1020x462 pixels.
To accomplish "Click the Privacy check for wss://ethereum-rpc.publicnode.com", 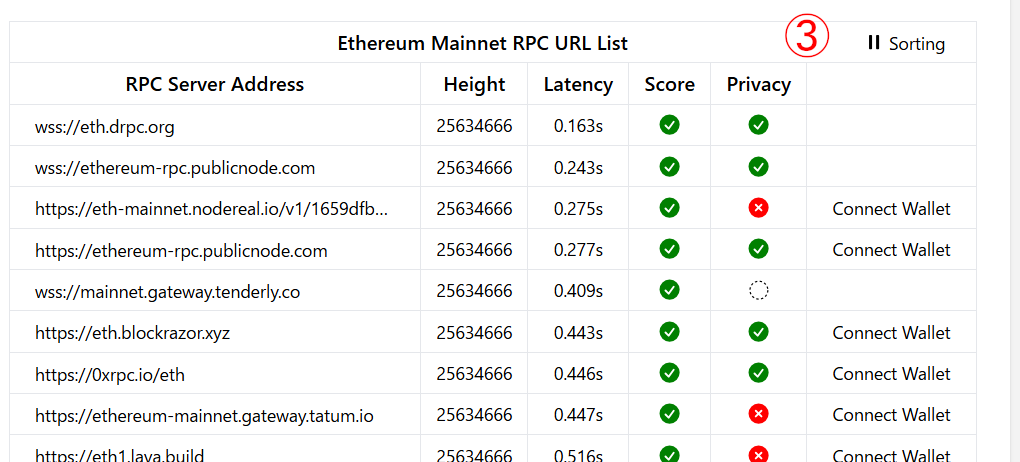I will (x=758, y=167).
